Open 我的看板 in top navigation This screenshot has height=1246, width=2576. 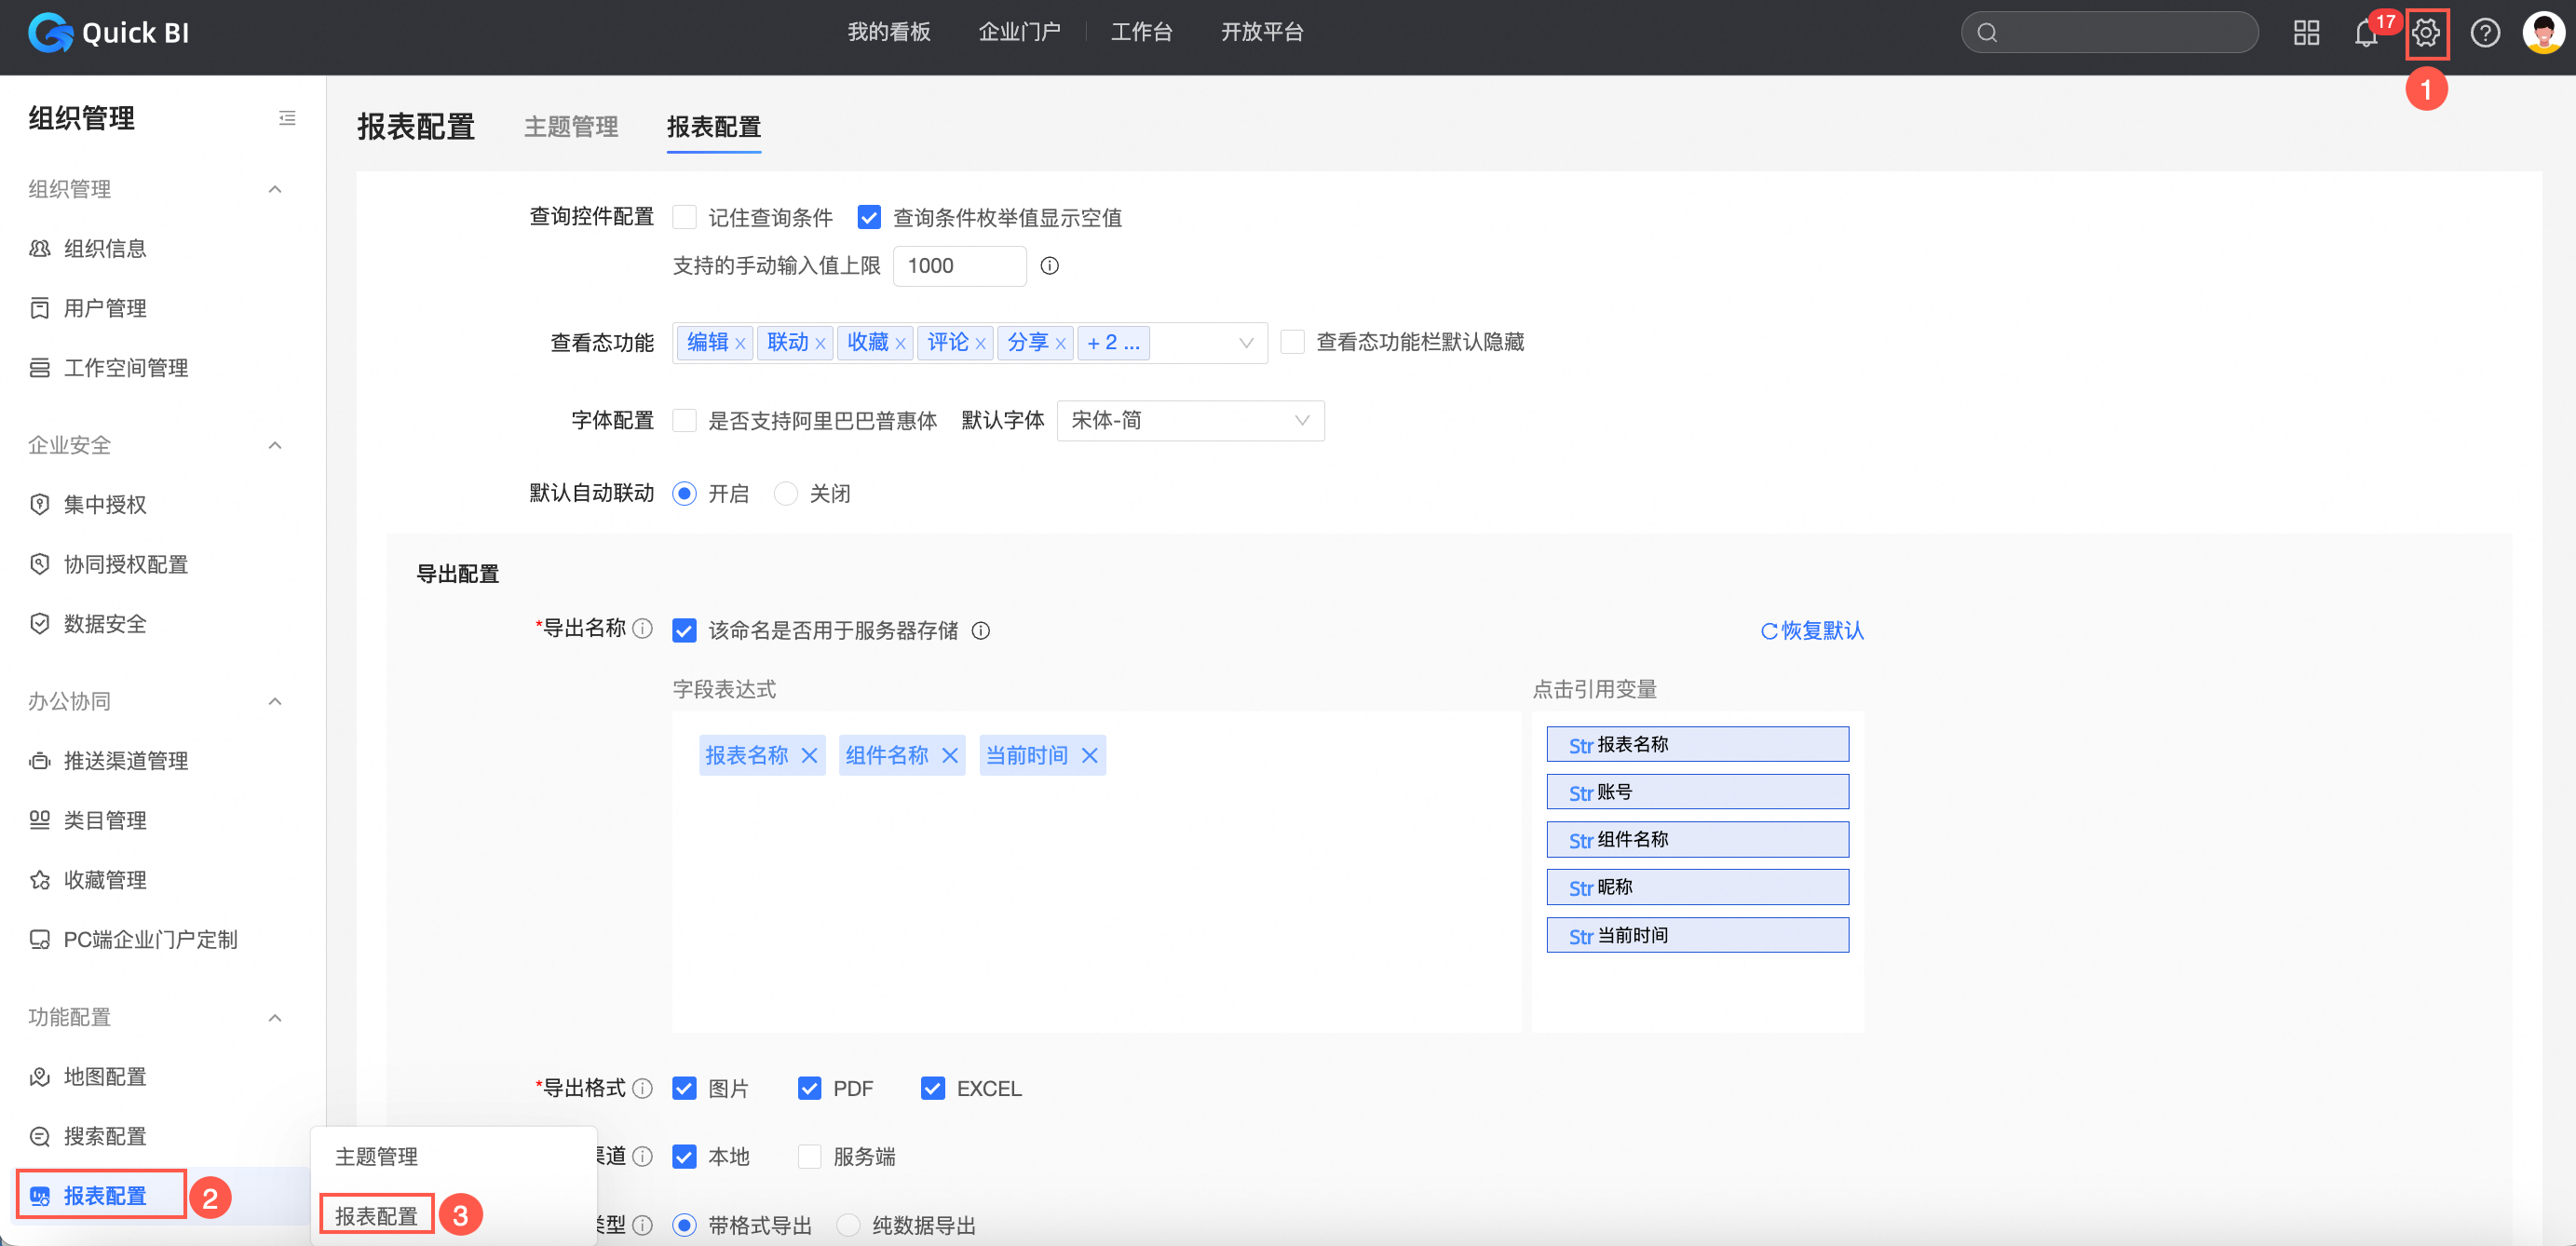(x=888, y=32)
